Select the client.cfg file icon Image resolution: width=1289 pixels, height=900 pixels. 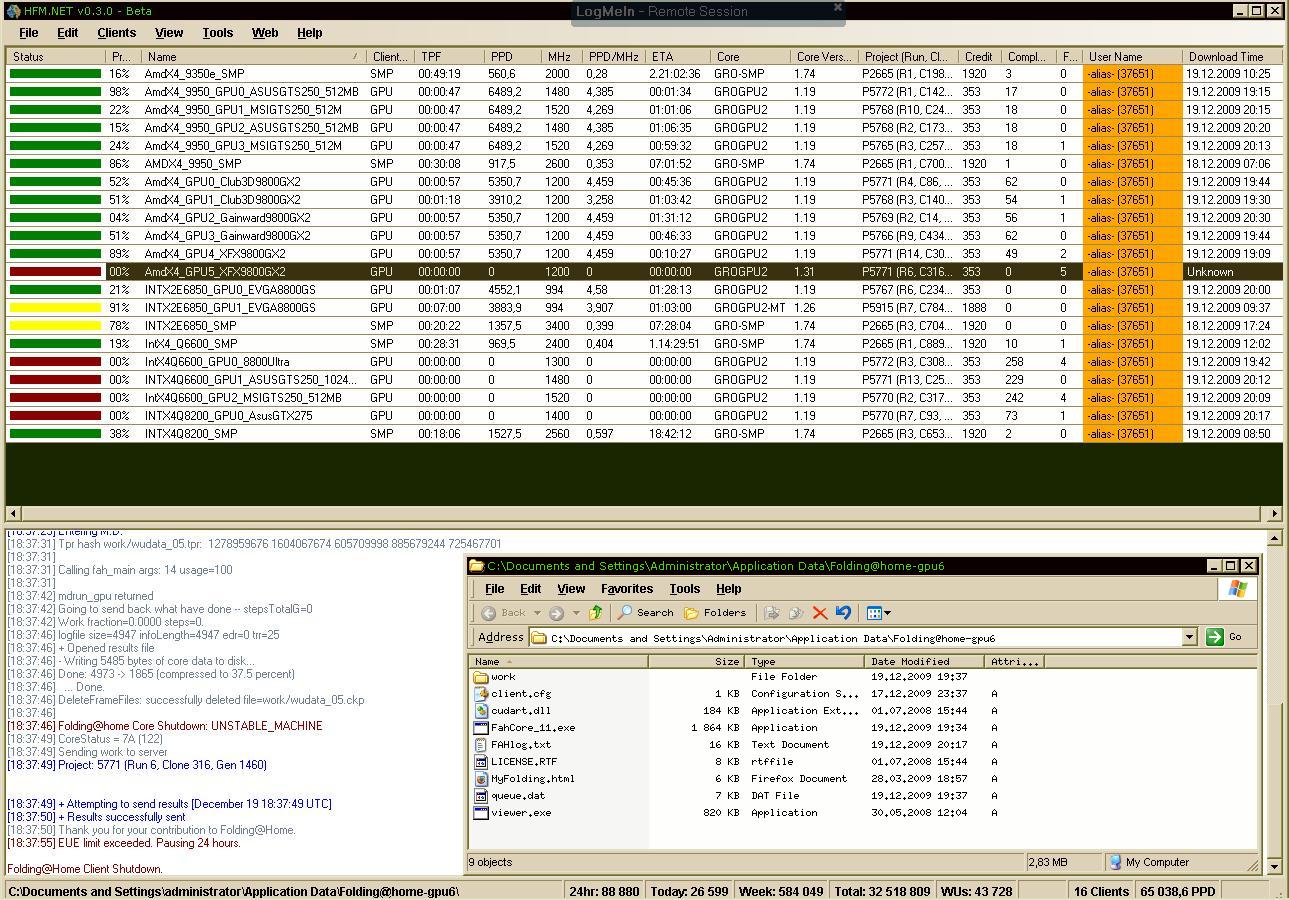click(x=480, y=694)
